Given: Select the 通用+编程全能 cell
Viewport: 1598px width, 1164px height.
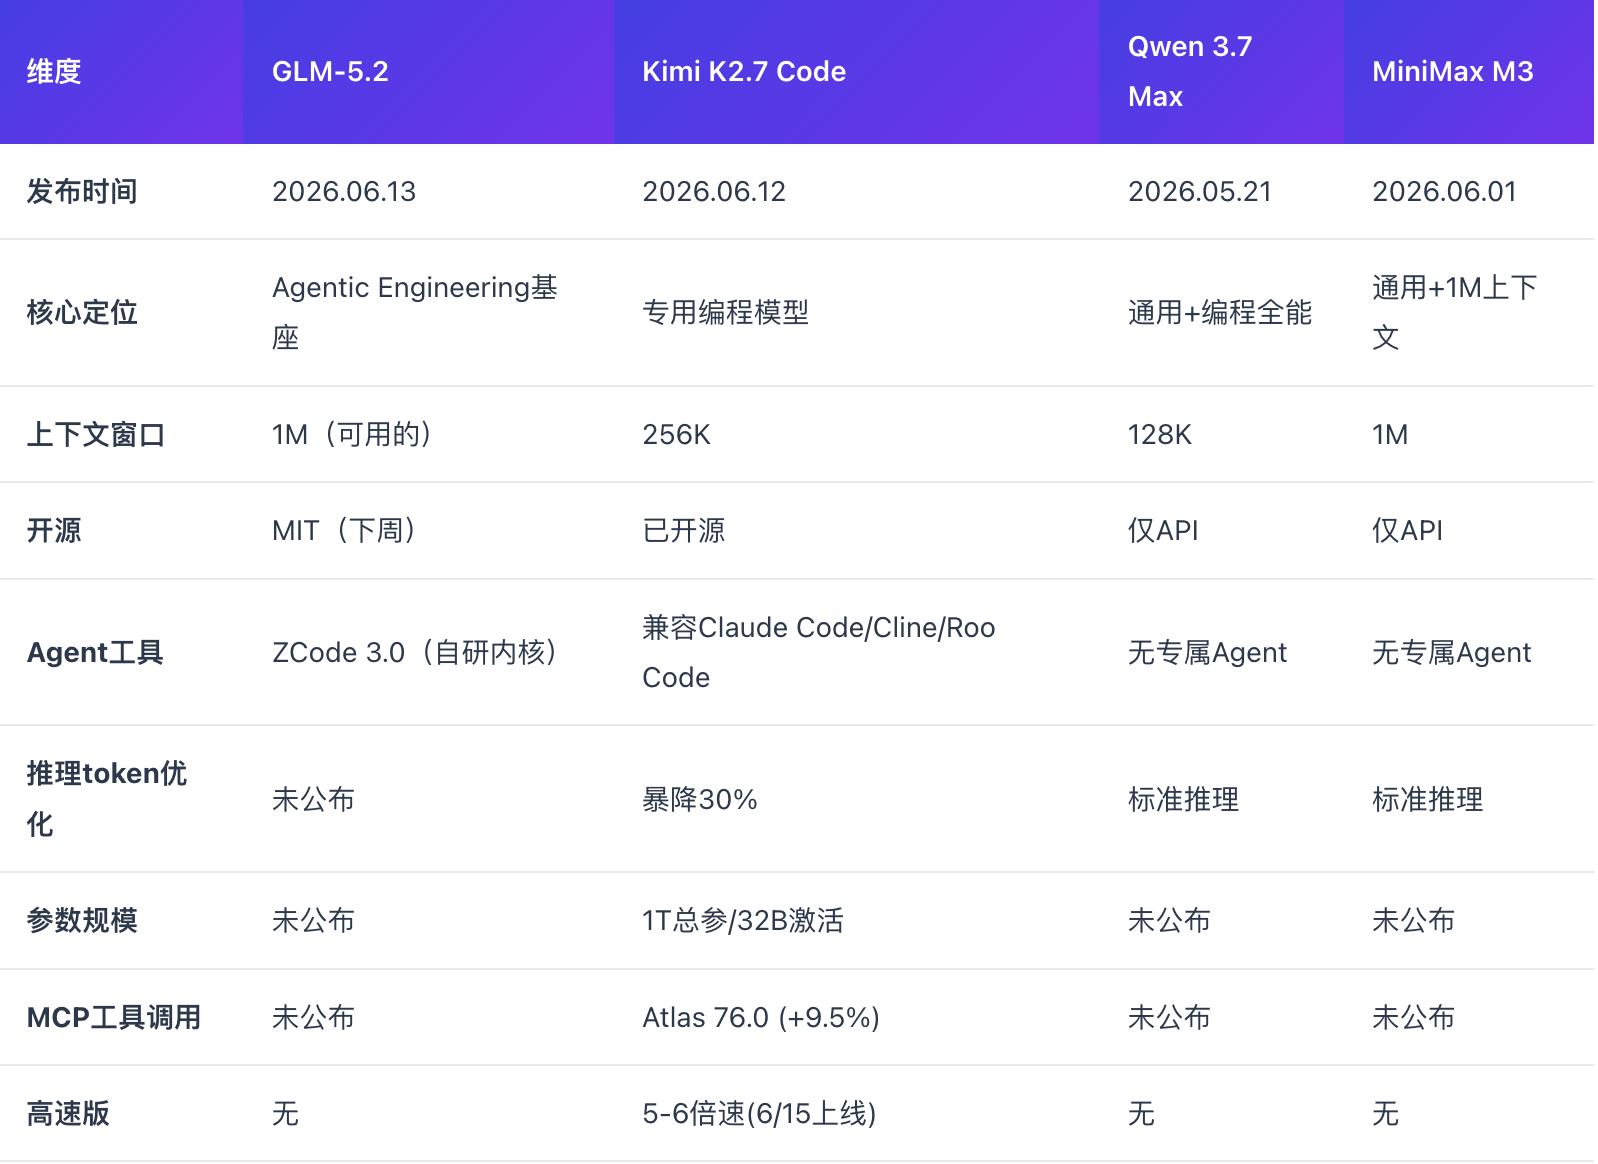Looking at the screenshot, I should tap(1220, 313).
